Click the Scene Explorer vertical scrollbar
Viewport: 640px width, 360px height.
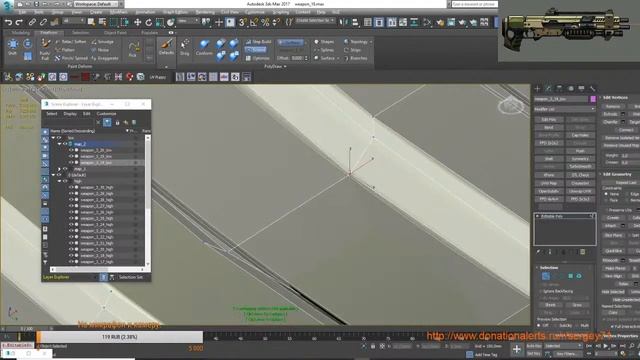click(148, 201)
